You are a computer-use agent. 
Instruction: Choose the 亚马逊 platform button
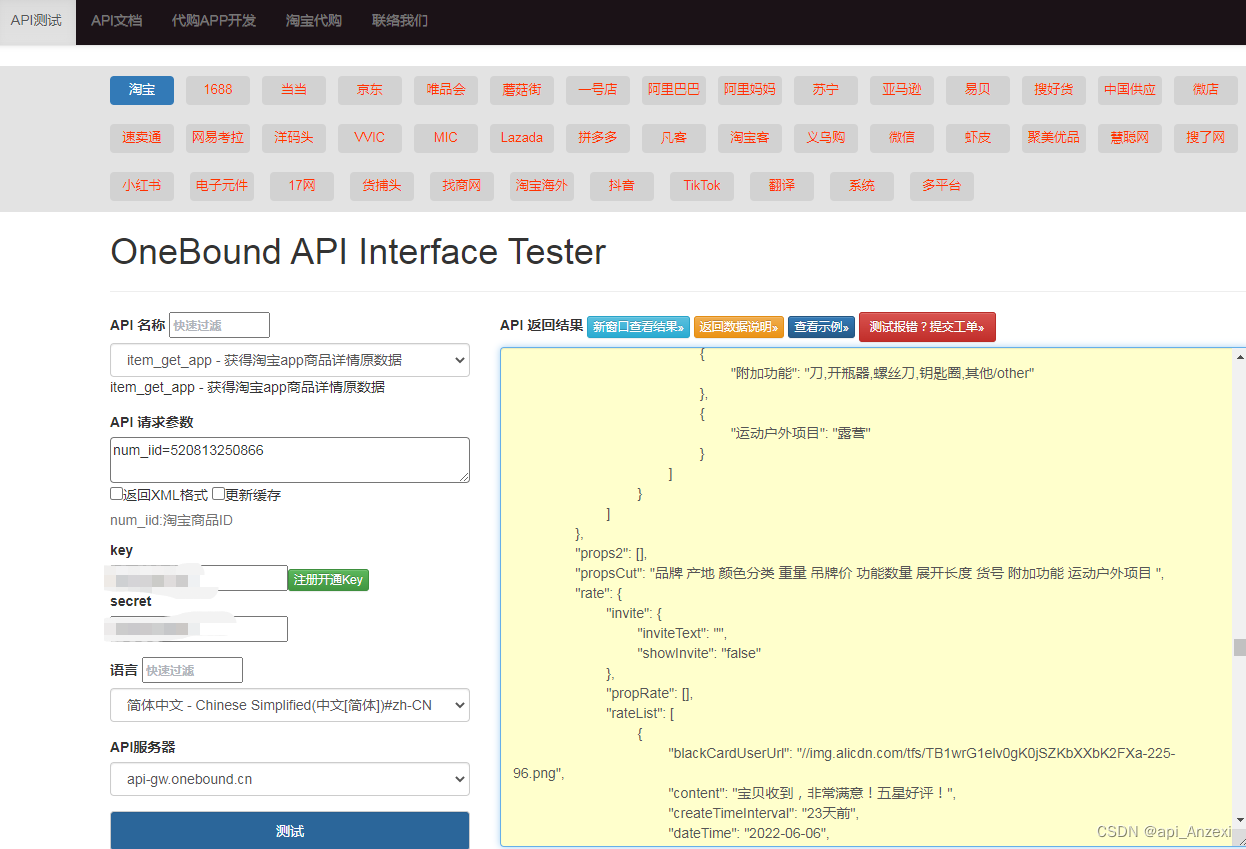pyautogui.click(x=902, y=90)
